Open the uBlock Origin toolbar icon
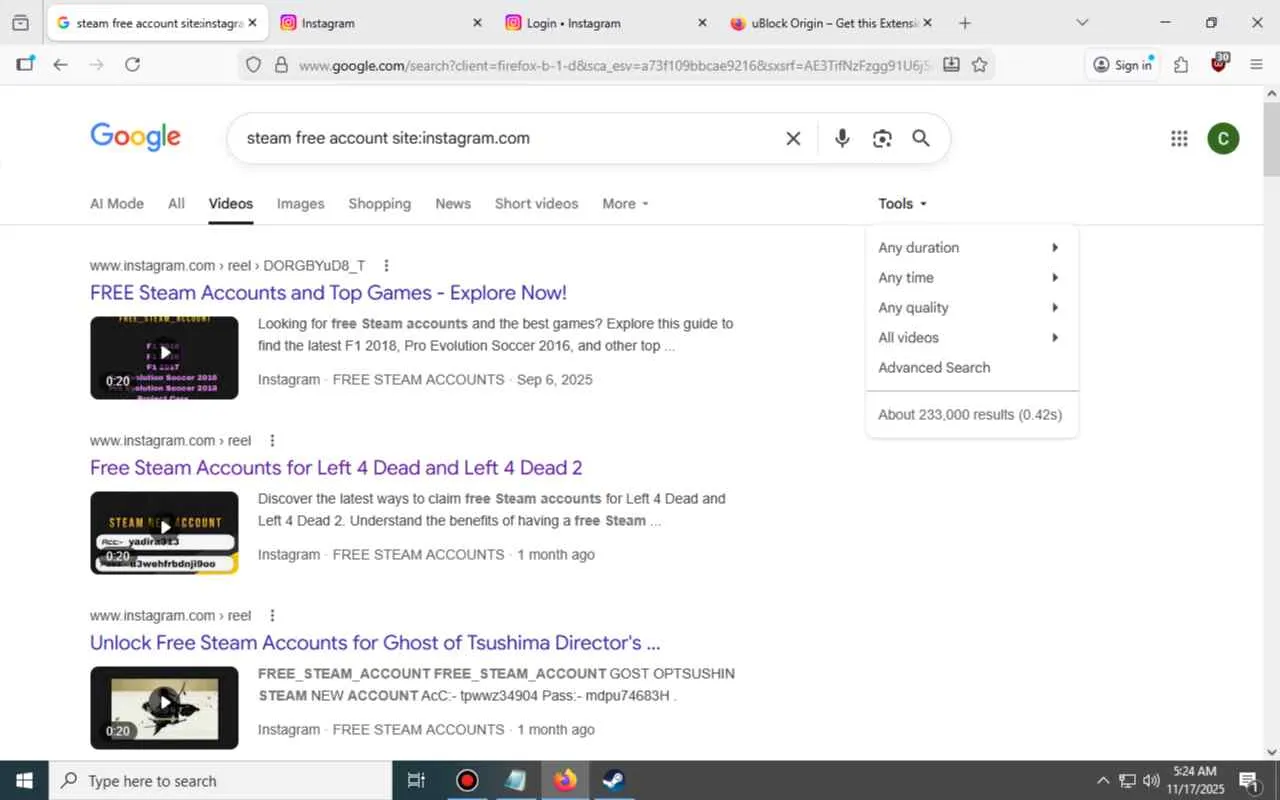The width and height of the screenshot is (1280, 800). 1219,64
